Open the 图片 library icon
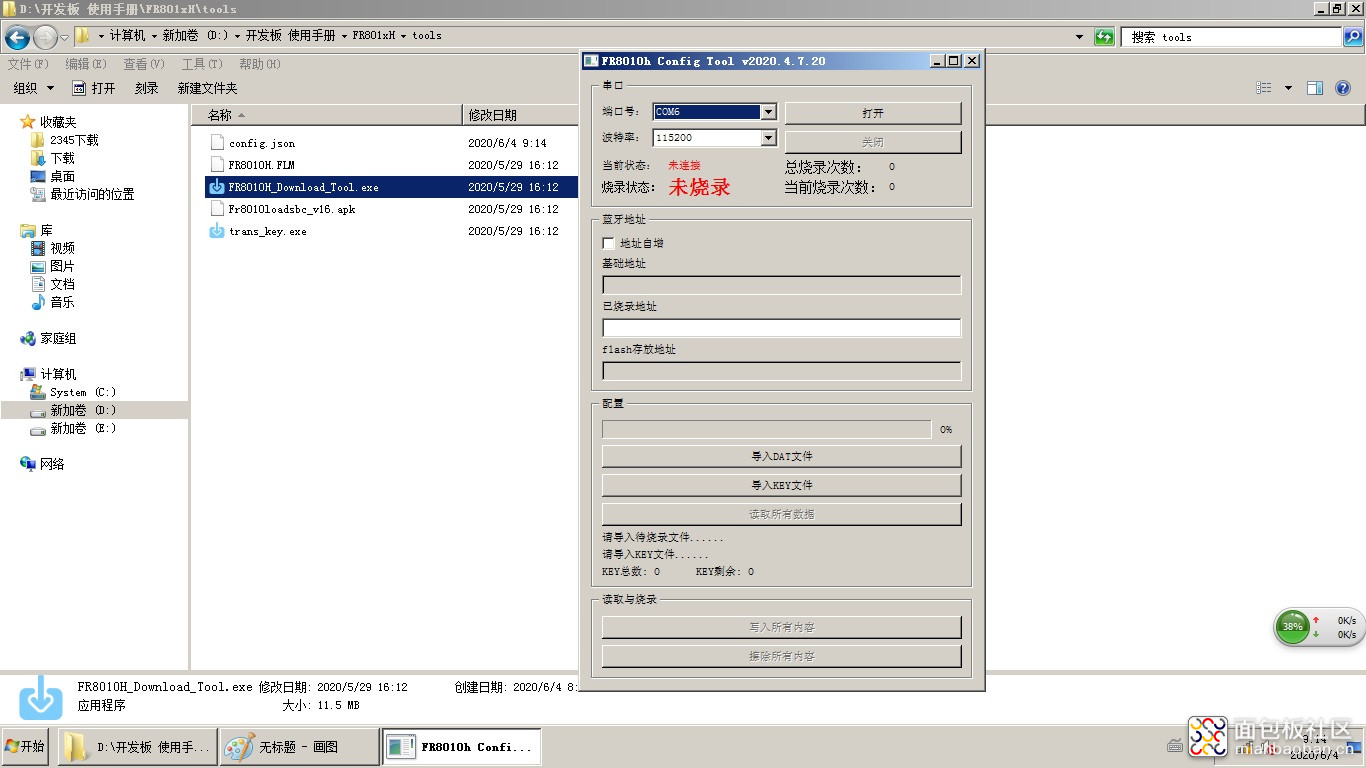 pos(38,266)
